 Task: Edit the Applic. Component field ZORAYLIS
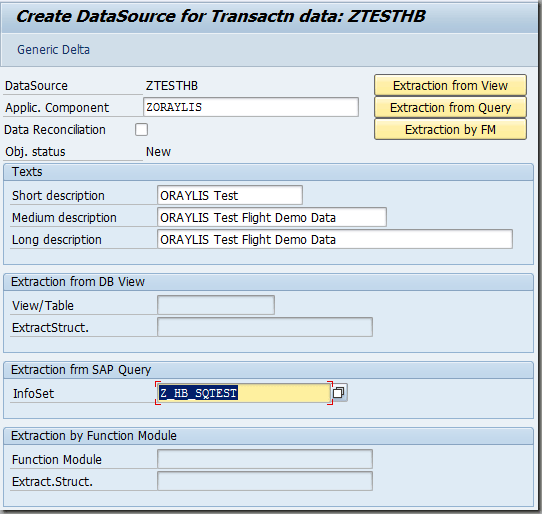[x=251, y=107]
